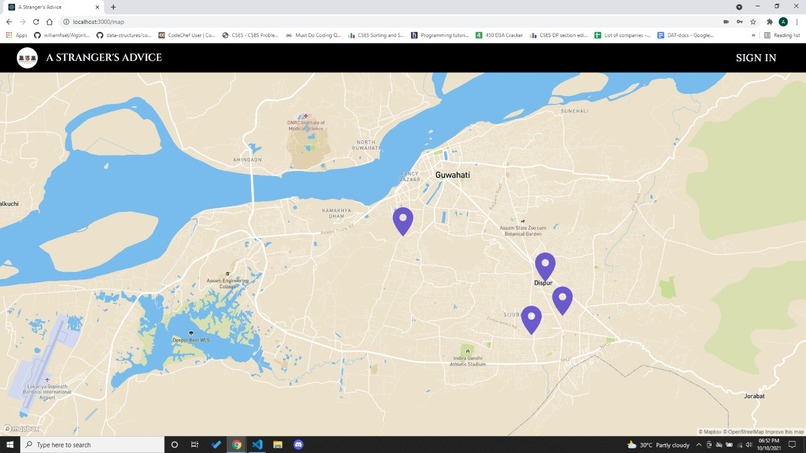Reload the page

pyautogui.click(x=36, y=22)
